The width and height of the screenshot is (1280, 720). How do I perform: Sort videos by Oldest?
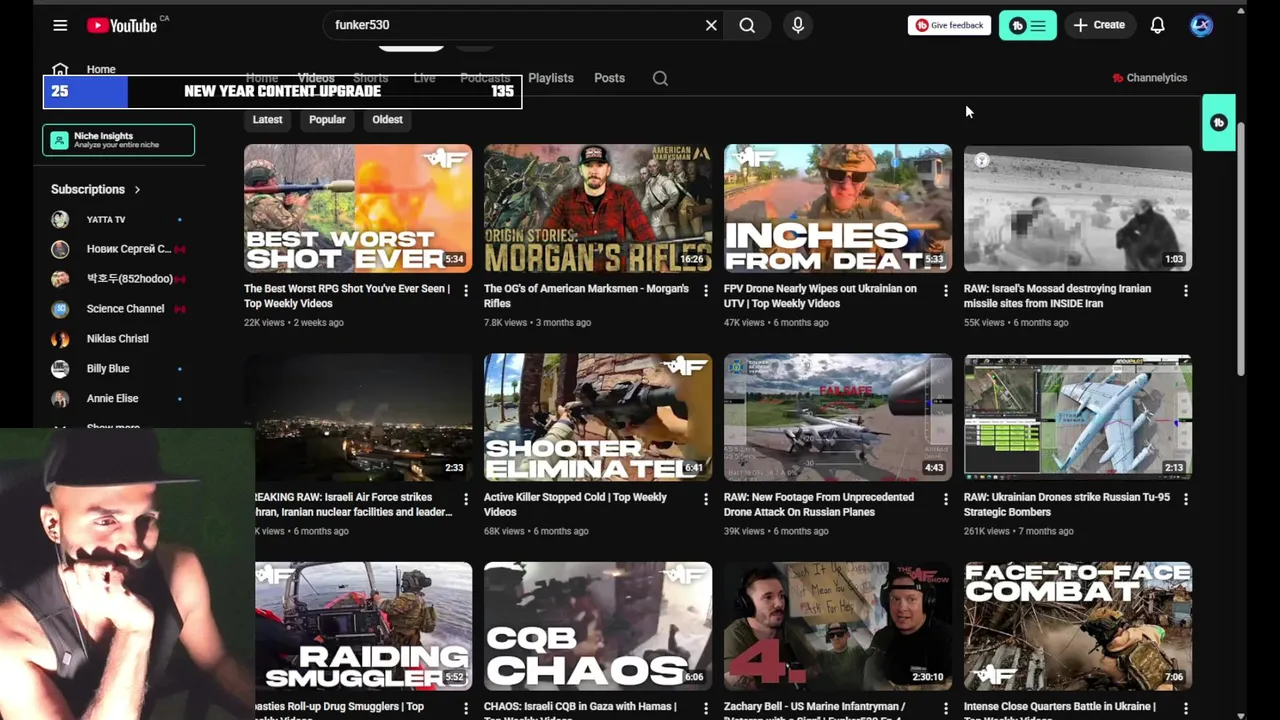click(387, 119)
